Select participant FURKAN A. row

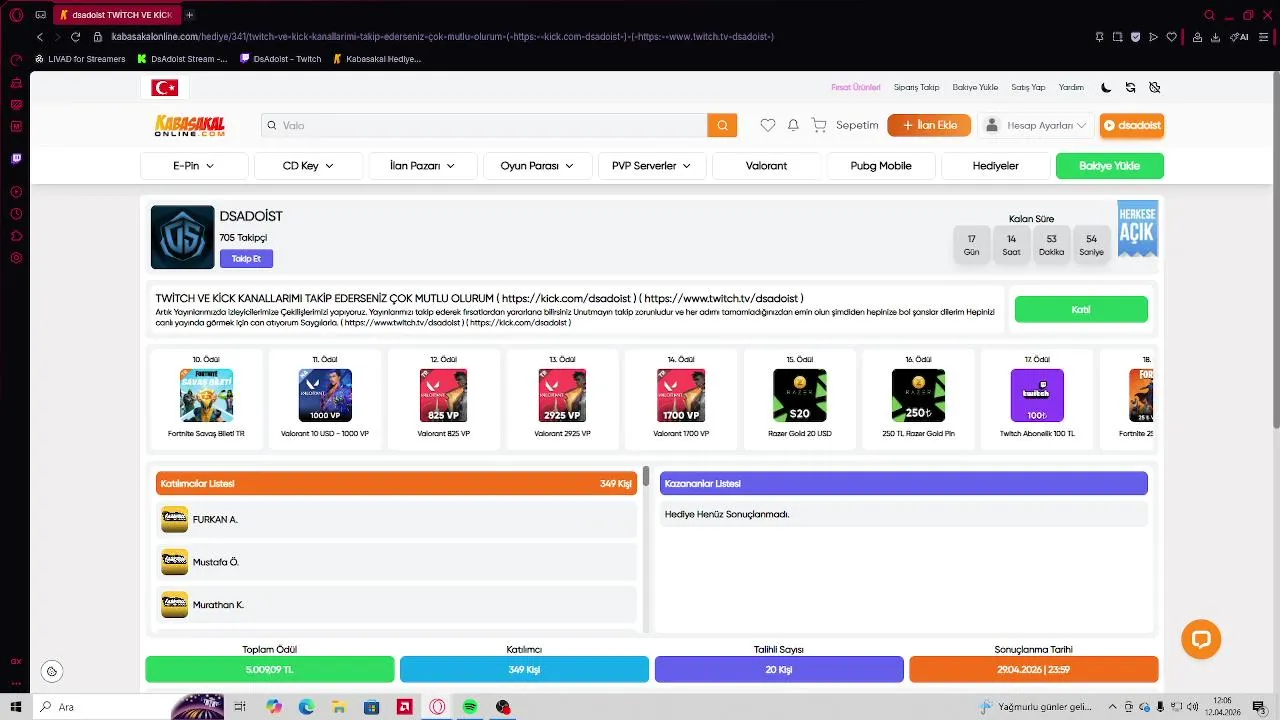397,520
